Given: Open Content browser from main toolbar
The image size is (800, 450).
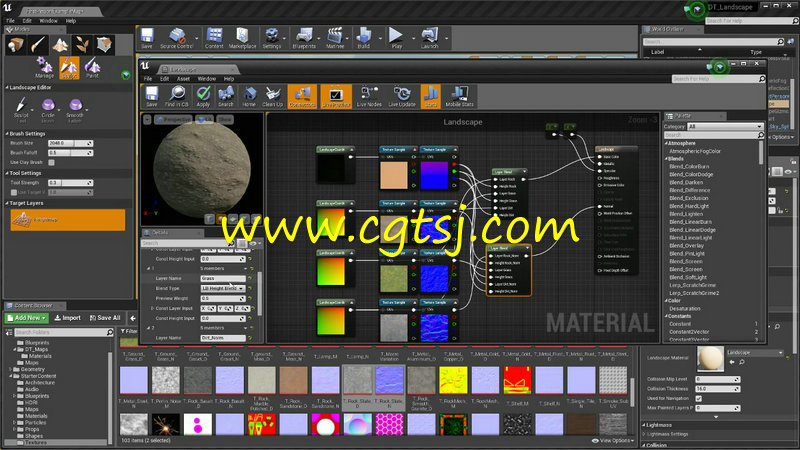Looking at the screenshot, I should pyautogui.click(x=214, y=38).
